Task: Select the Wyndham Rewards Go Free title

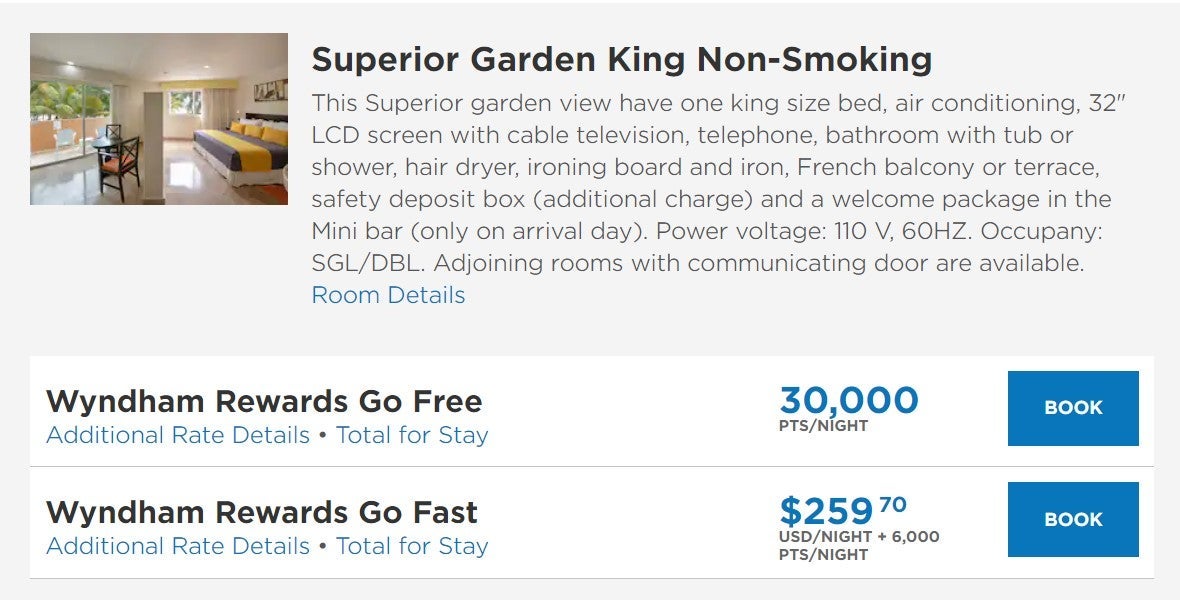Action: tap(264, 402)
